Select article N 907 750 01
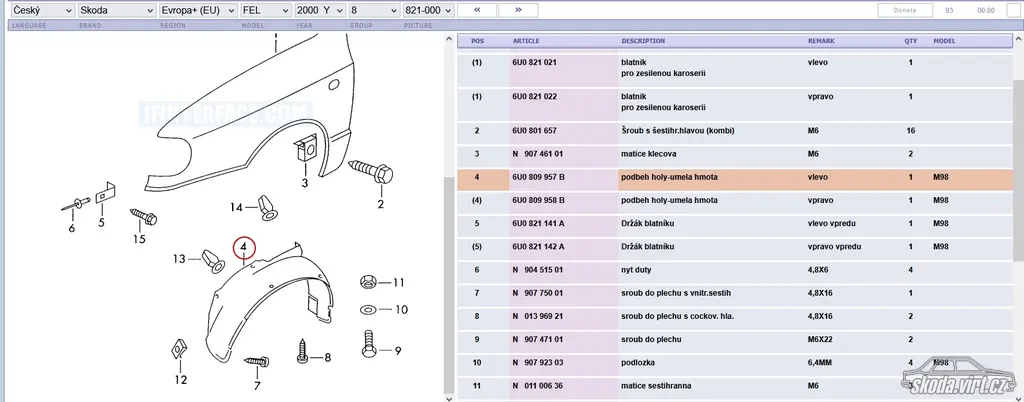 [x=538, y=293]
